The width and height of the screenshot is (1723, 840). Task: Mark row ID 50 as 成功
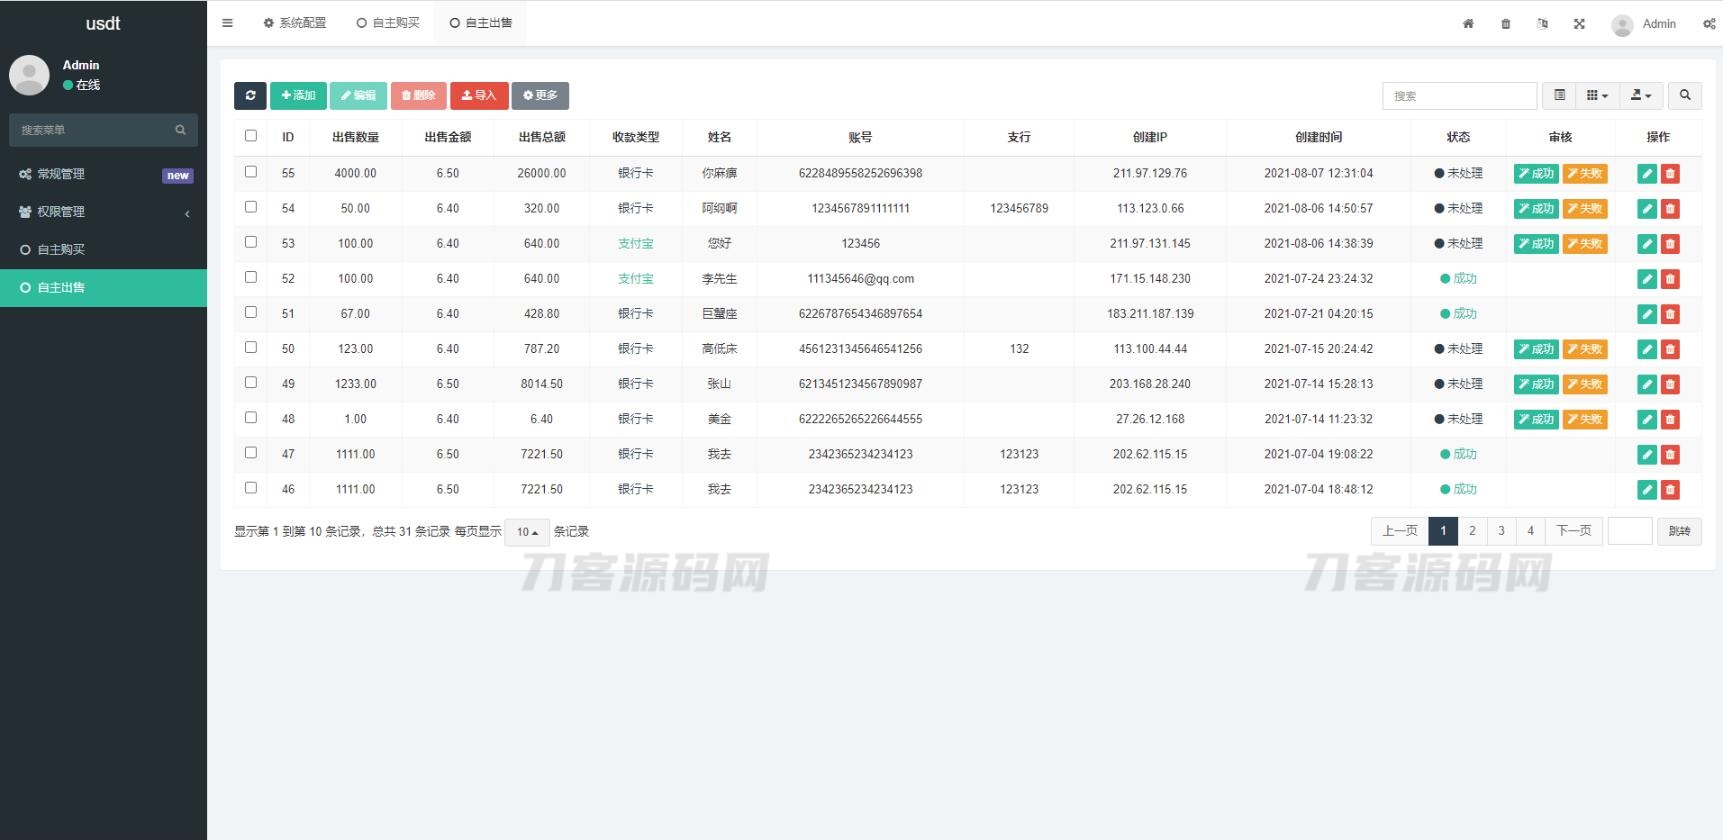point(1535,349)
